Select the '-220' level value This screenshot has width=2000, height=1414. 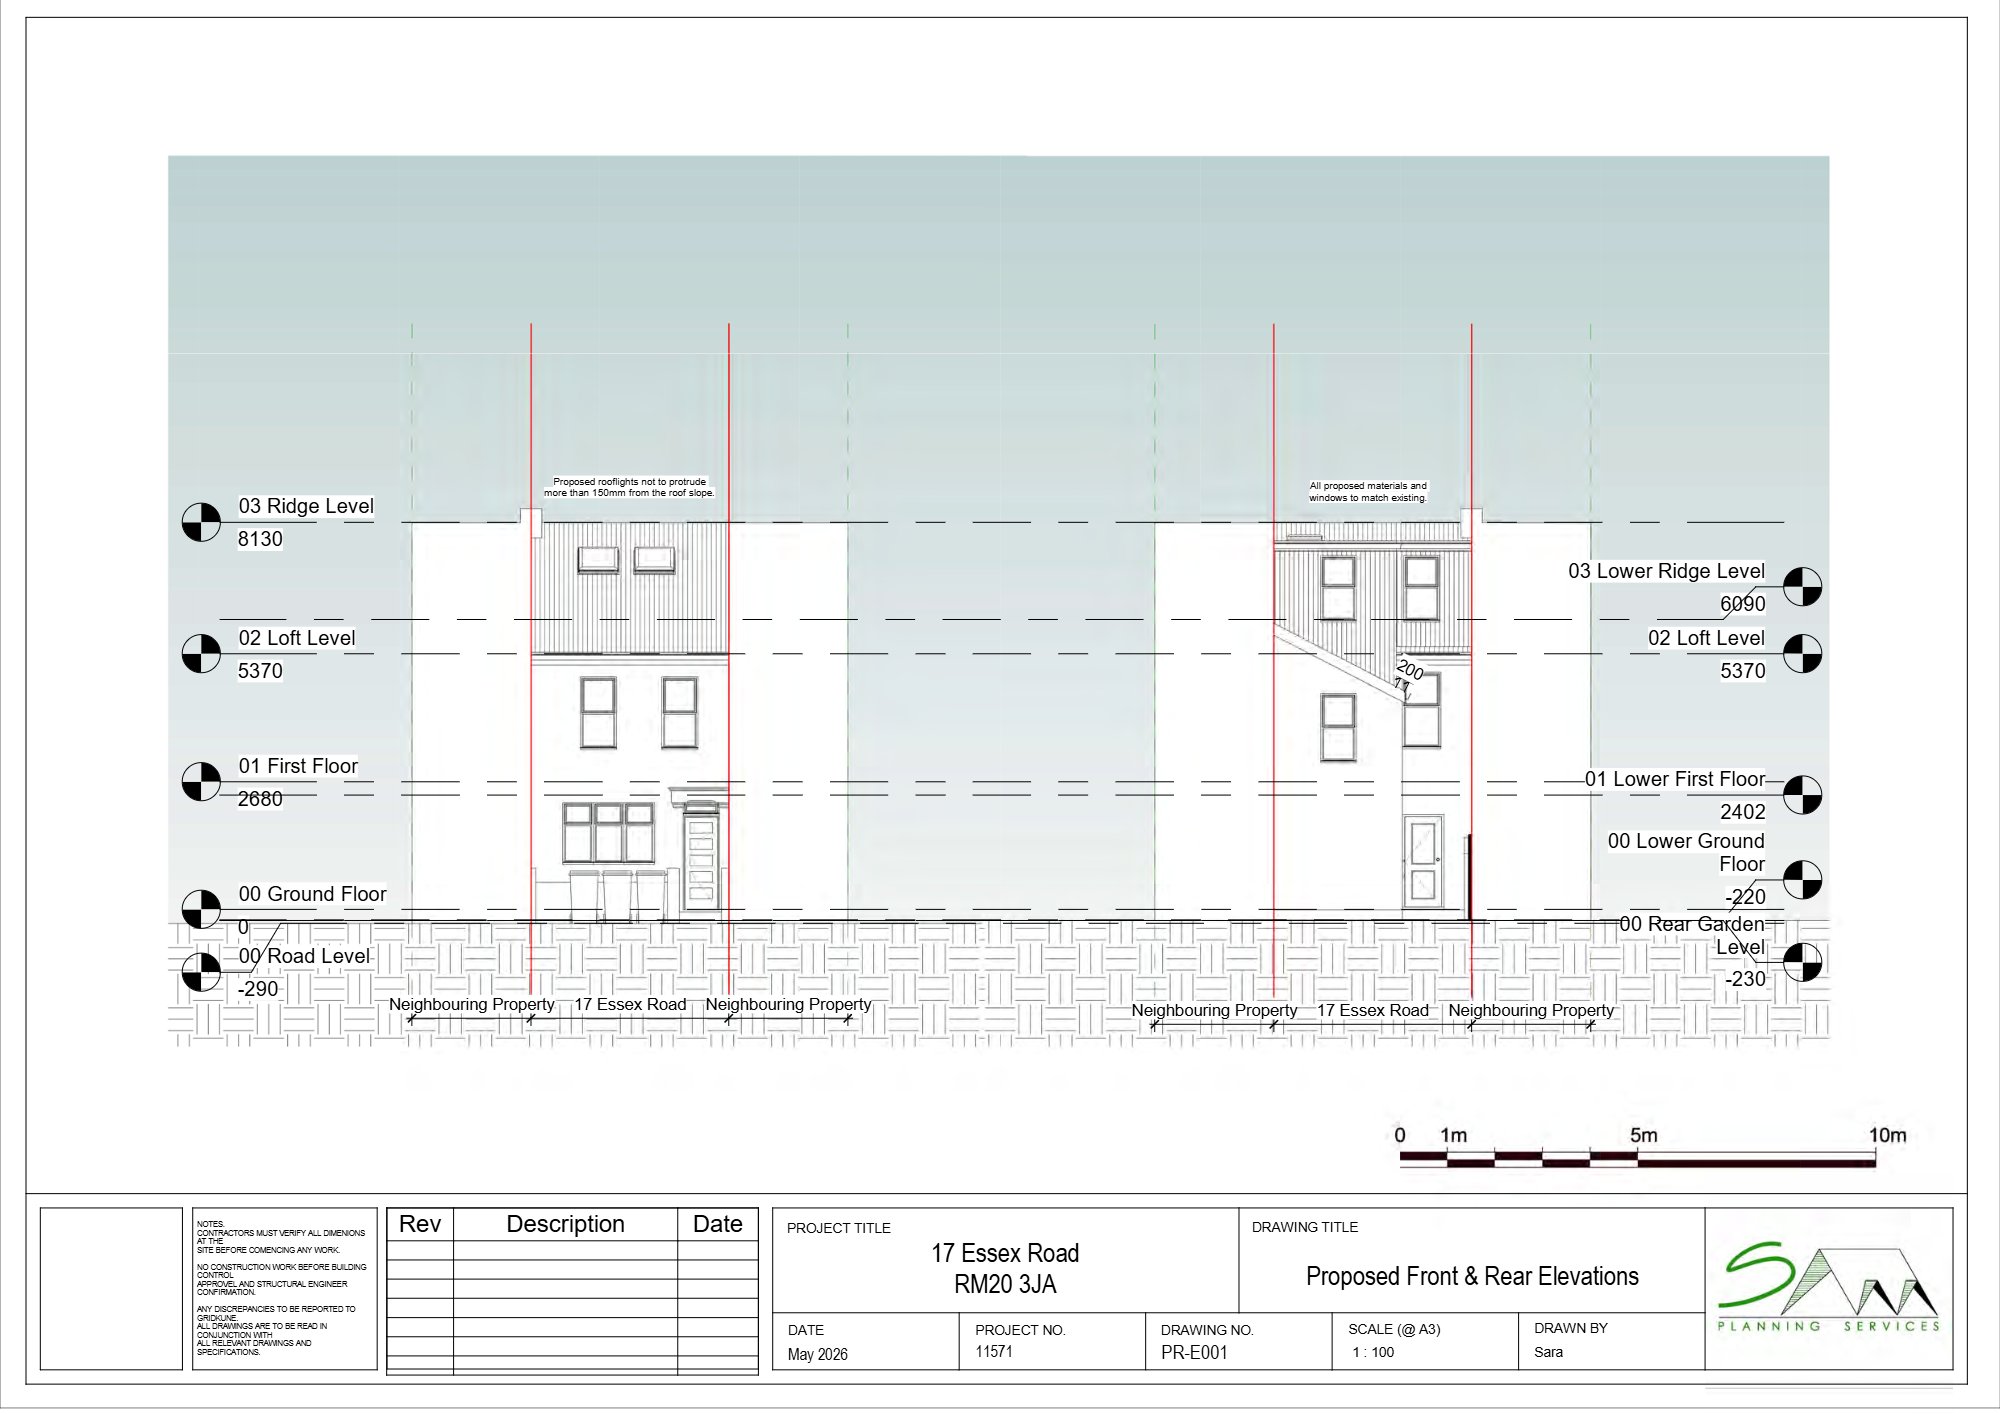pos(1746,897)
